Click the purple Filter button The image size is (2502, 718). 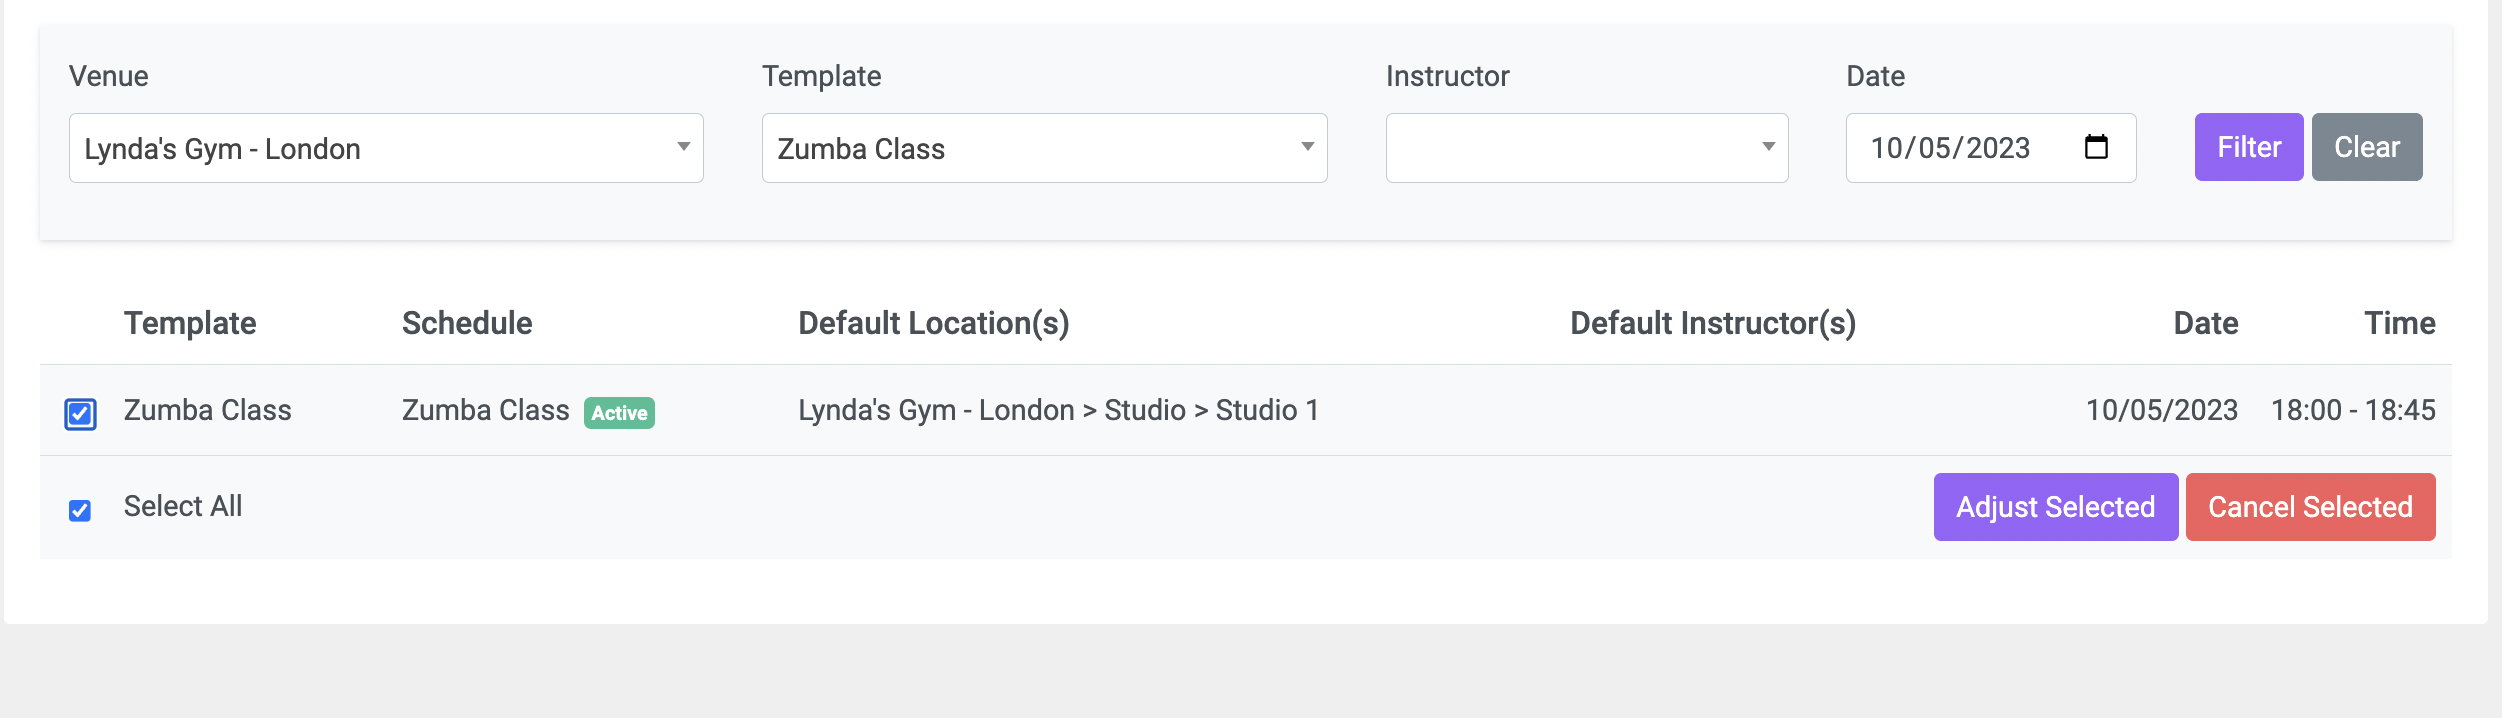(2249, 147)
